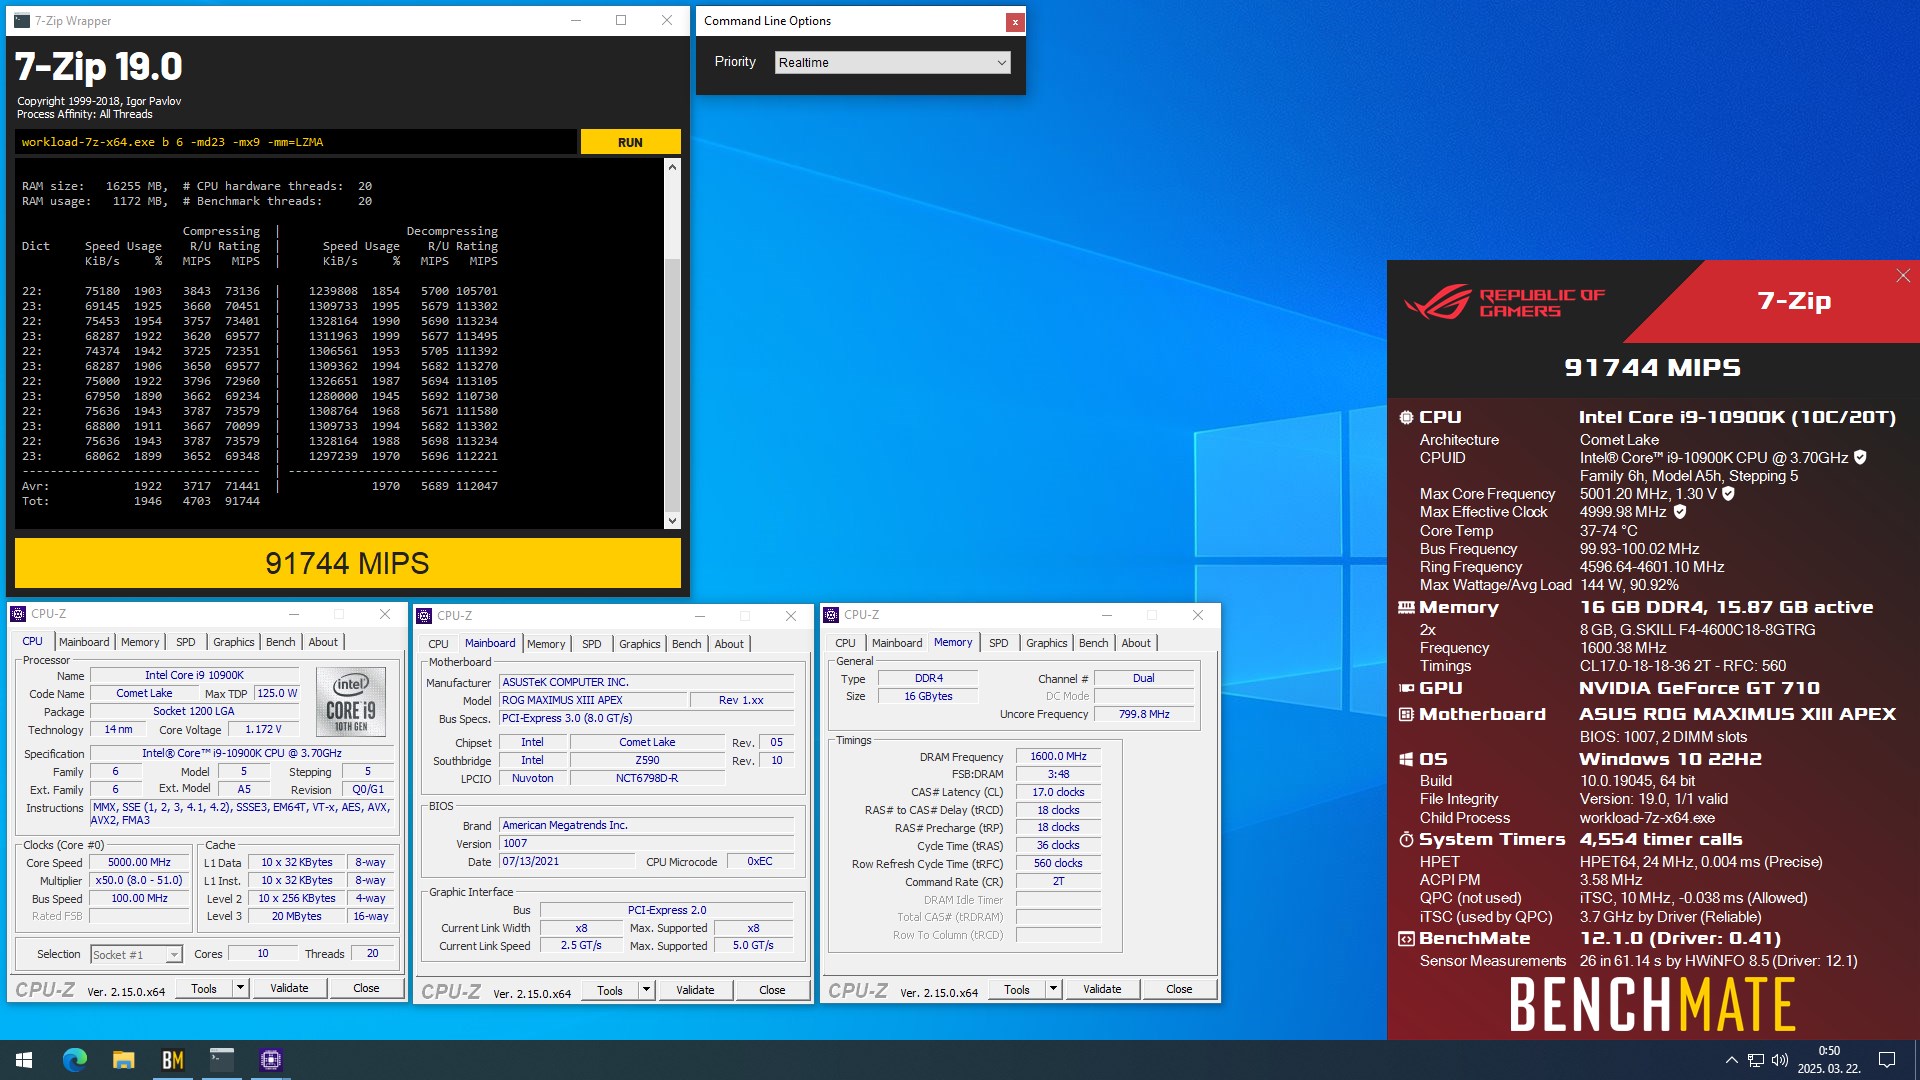Click the Max Core Frequency verified shield
This screenshot has height=1080, width=1920.
[1728, 494]
